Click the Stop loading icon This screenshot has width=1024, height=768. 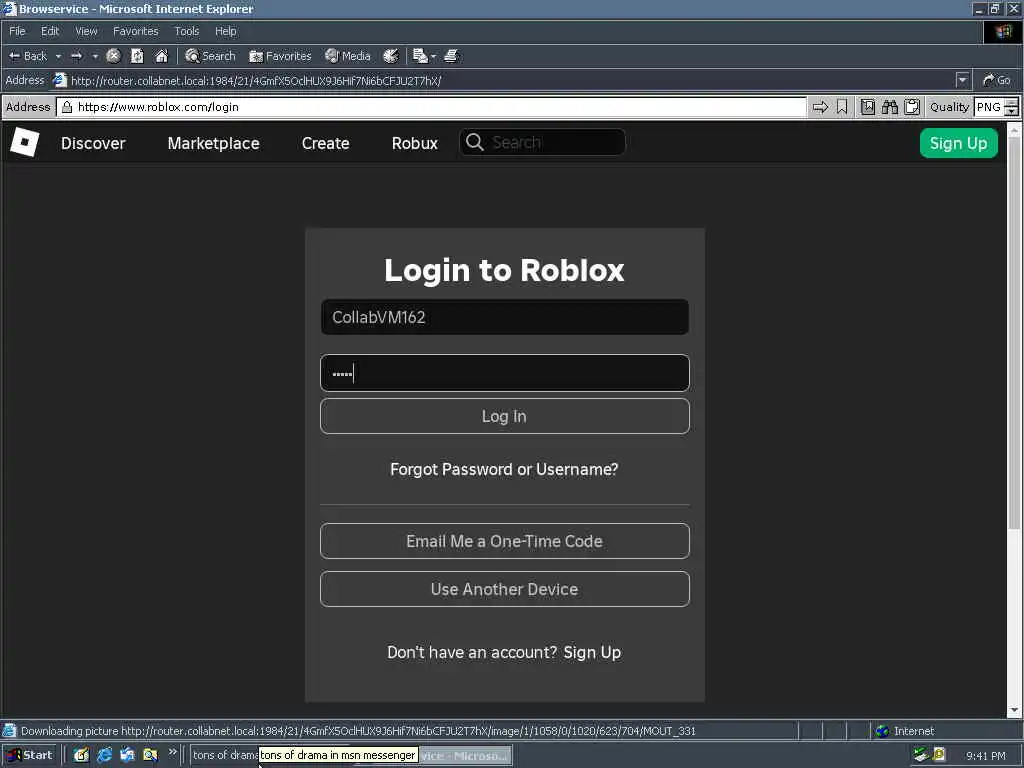[114, 56]
